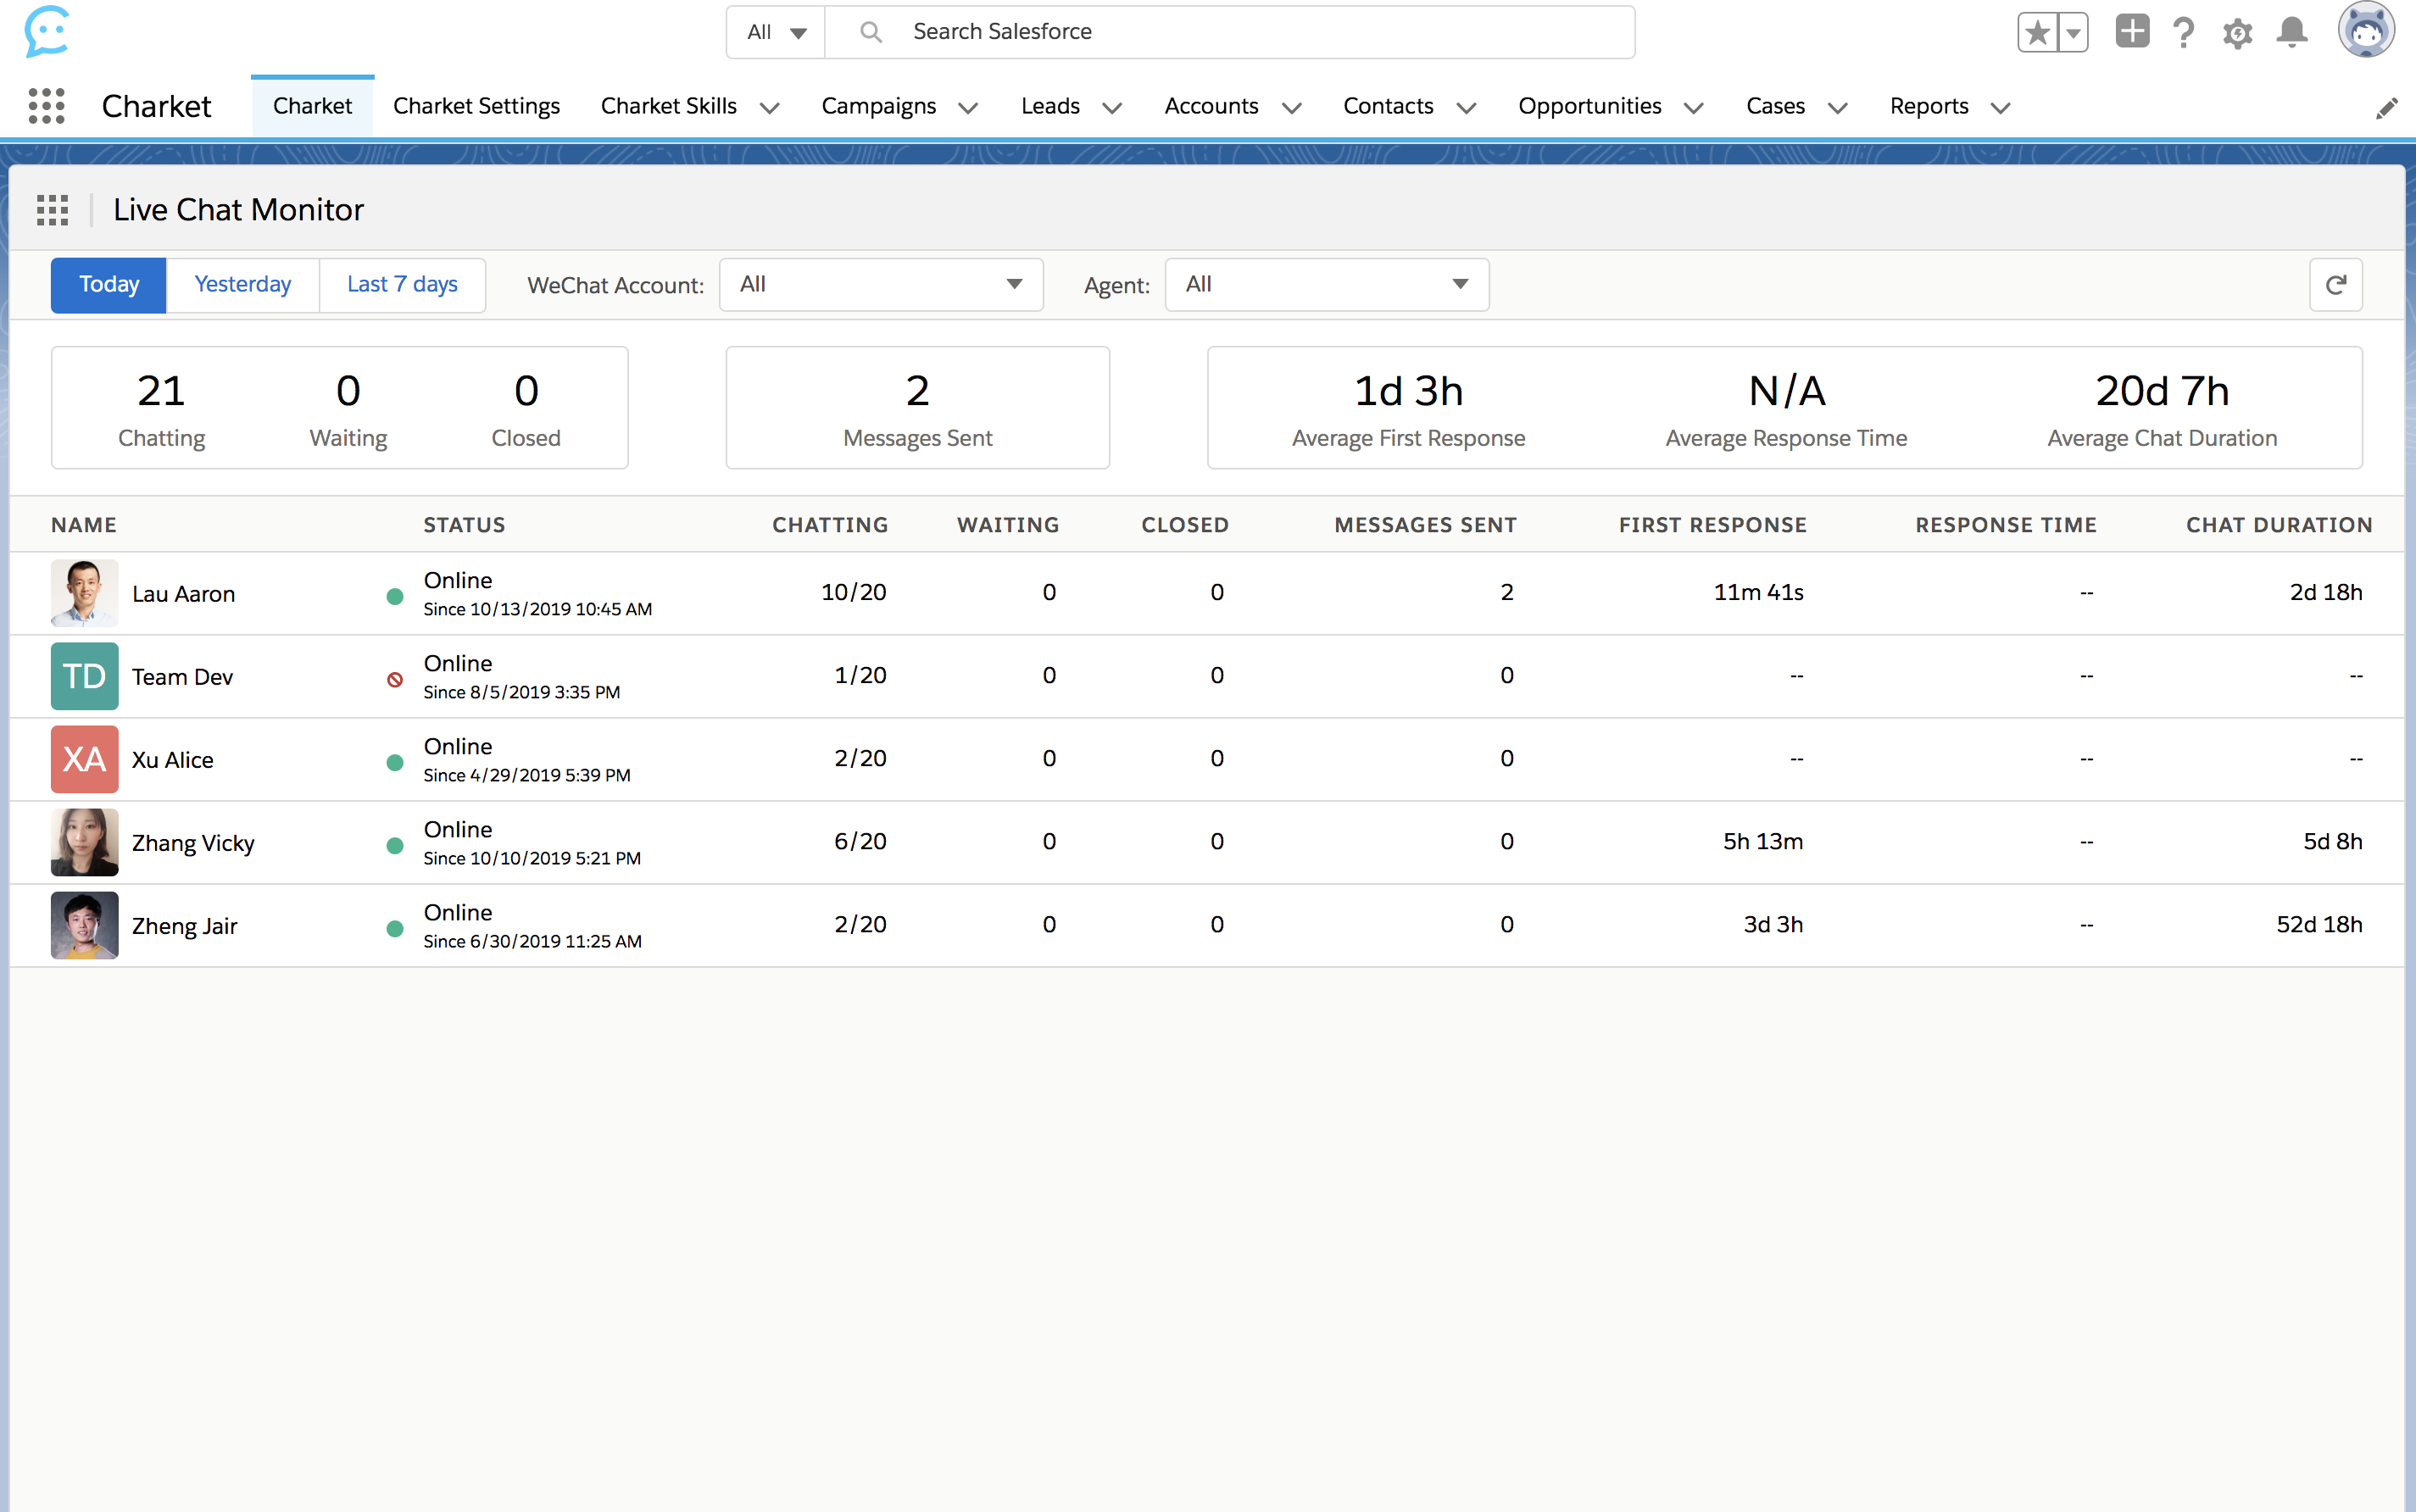
Task: Open the Charket Settings tab
Action: click(x=476, y=106)
